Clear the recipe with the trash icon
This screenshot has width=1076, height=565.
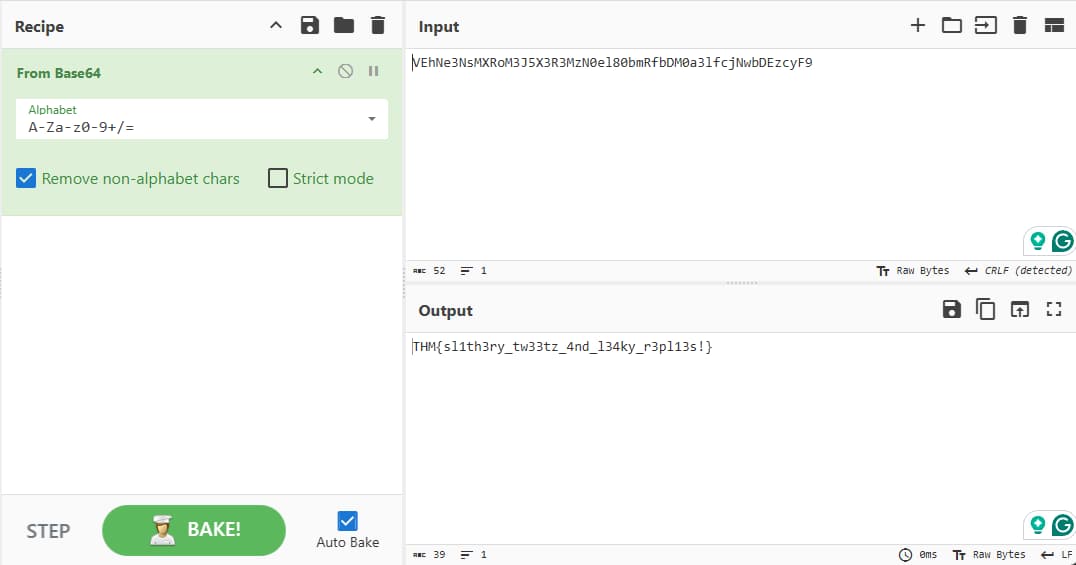click(377, 25)
